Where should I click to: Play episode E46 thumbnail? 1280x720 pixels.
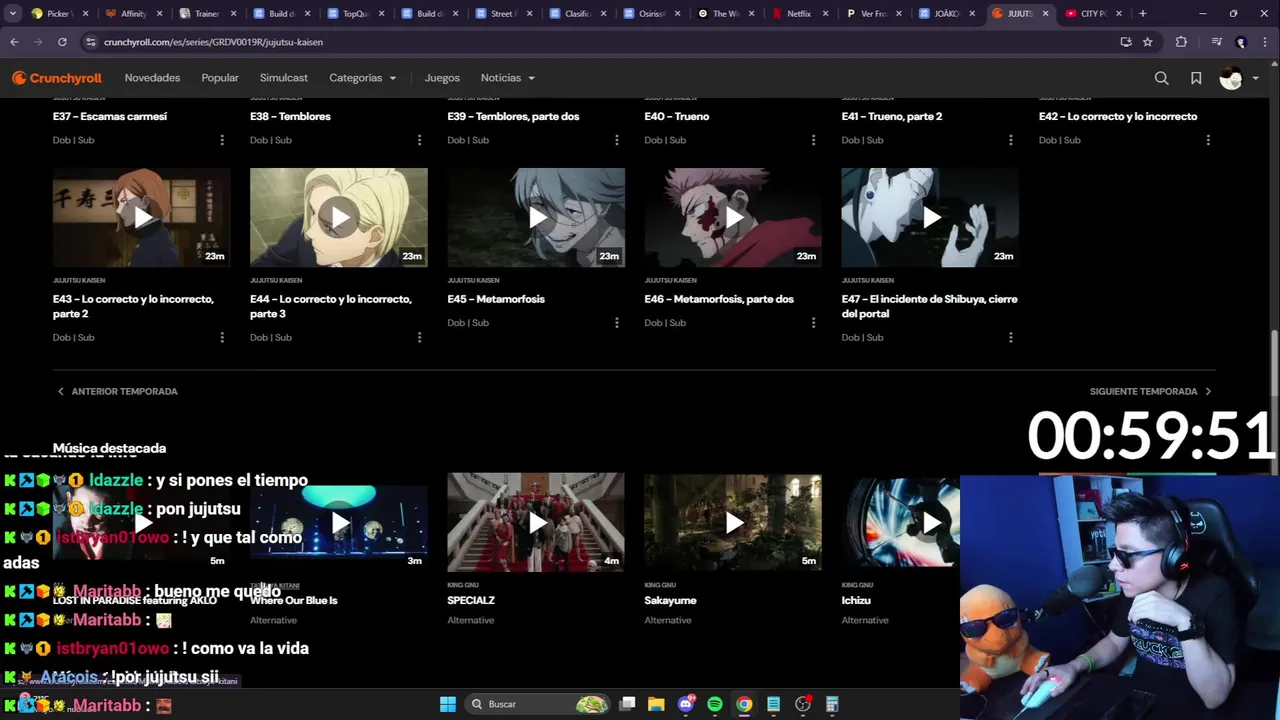point(733,217)
